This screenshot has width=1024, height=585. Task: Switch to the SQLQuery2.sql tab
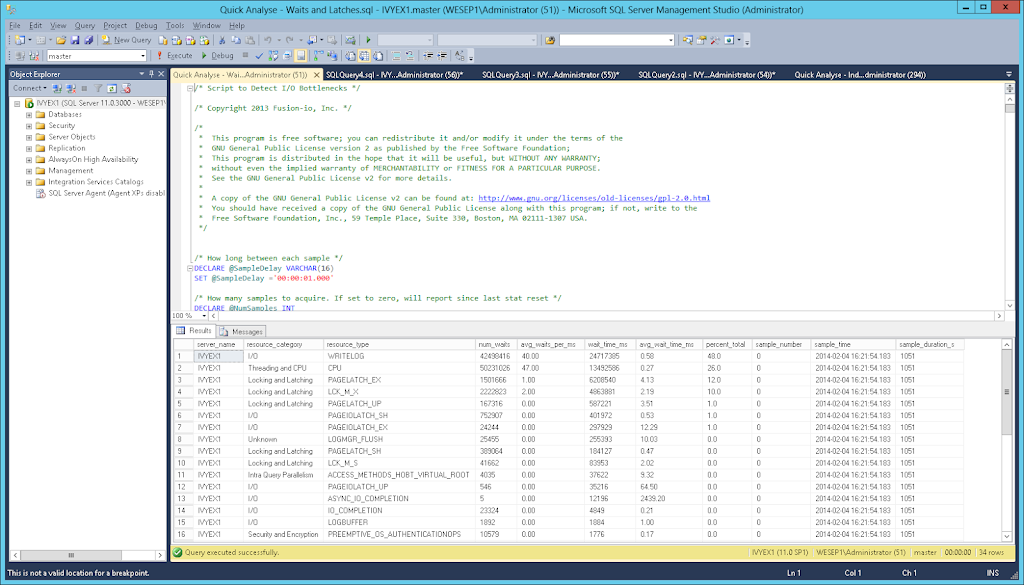707,75
